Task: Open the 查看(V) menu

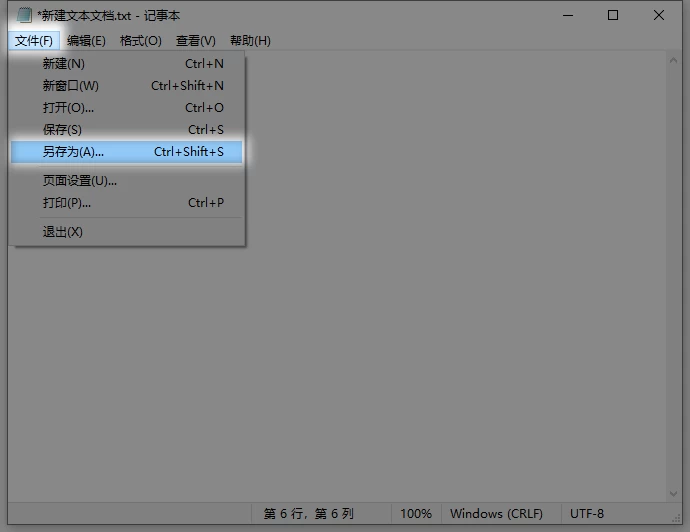Action: pyautogui.click(x=195, y=41)
